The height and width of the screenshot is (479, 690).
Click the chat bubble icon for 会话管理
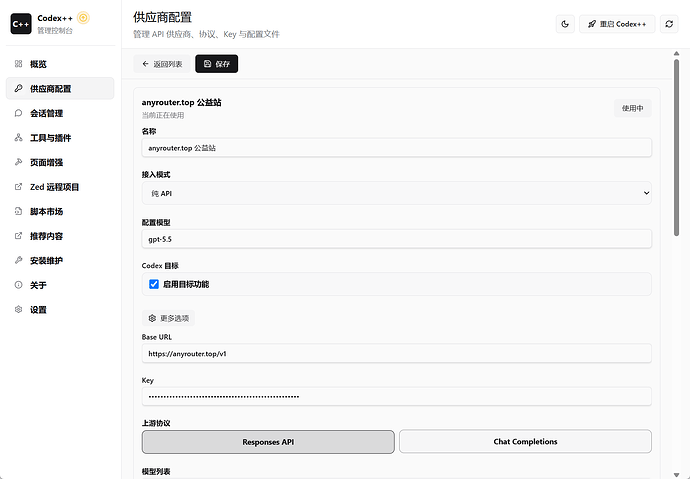tap(18, 113)
